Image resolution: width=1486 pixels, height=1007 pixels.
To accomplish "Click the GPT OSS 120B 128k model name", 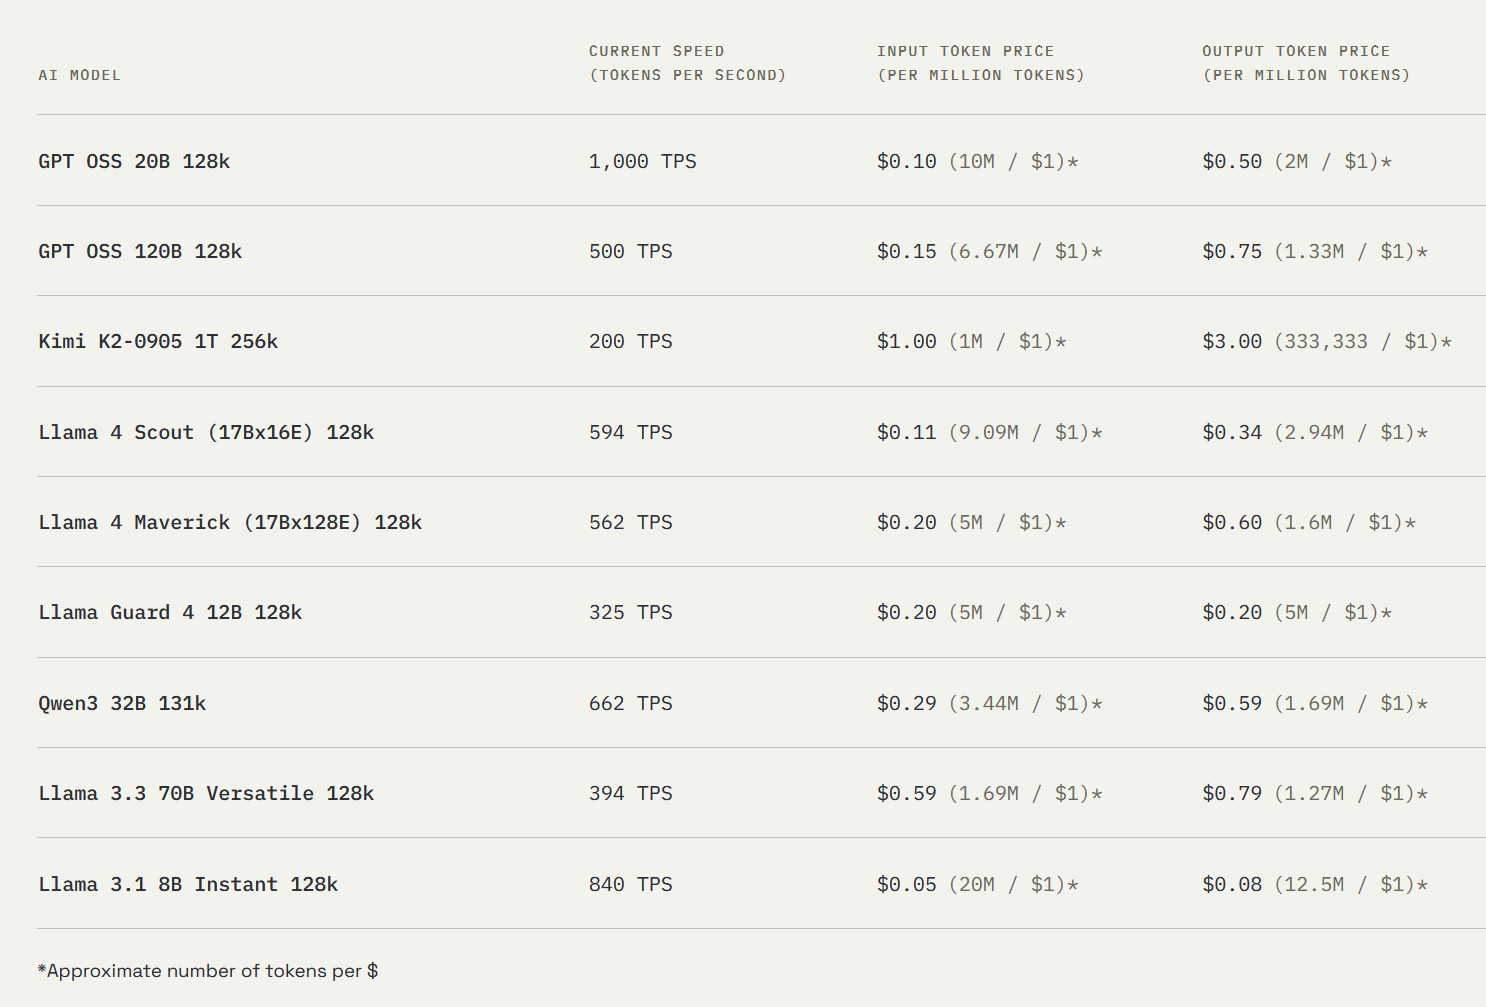I will coord(140,251).
